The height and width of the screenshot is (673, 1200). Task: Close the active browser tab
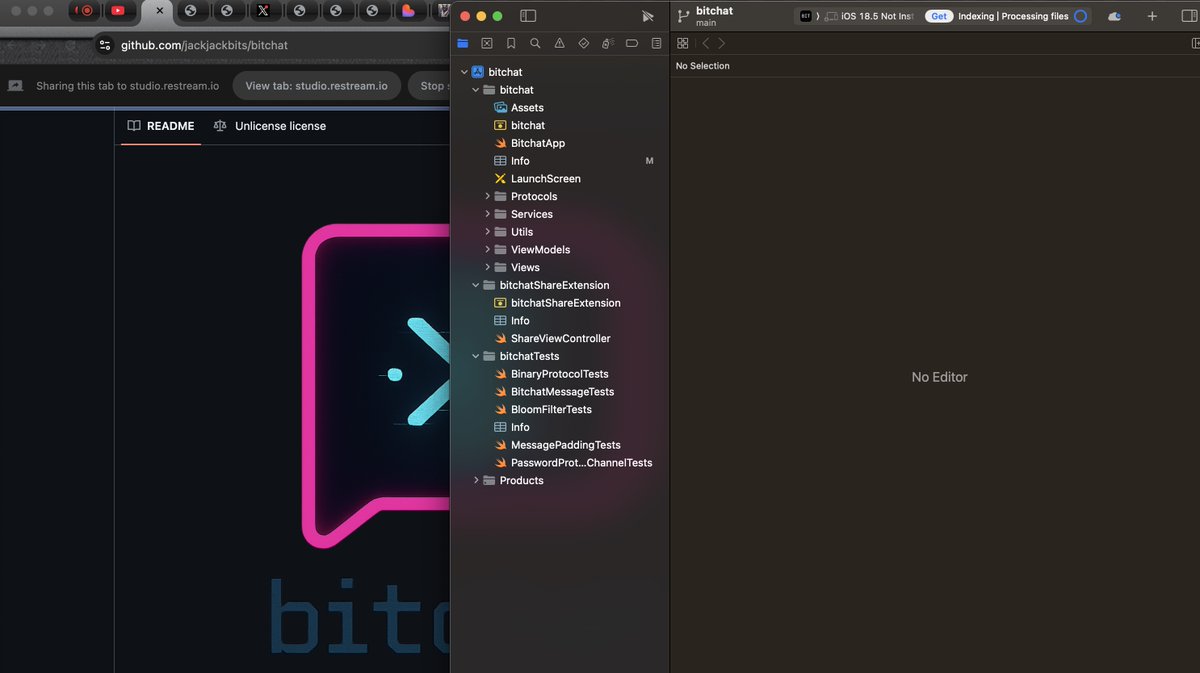click(159, 11)
